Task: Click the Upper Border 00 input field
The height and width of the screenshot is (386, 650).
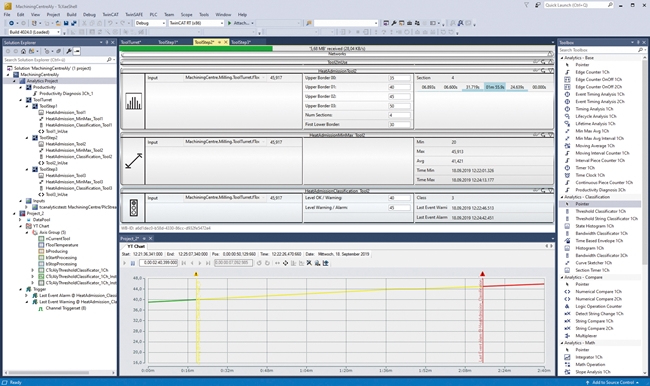Action: pyautogui.click(x=399, y=78)
